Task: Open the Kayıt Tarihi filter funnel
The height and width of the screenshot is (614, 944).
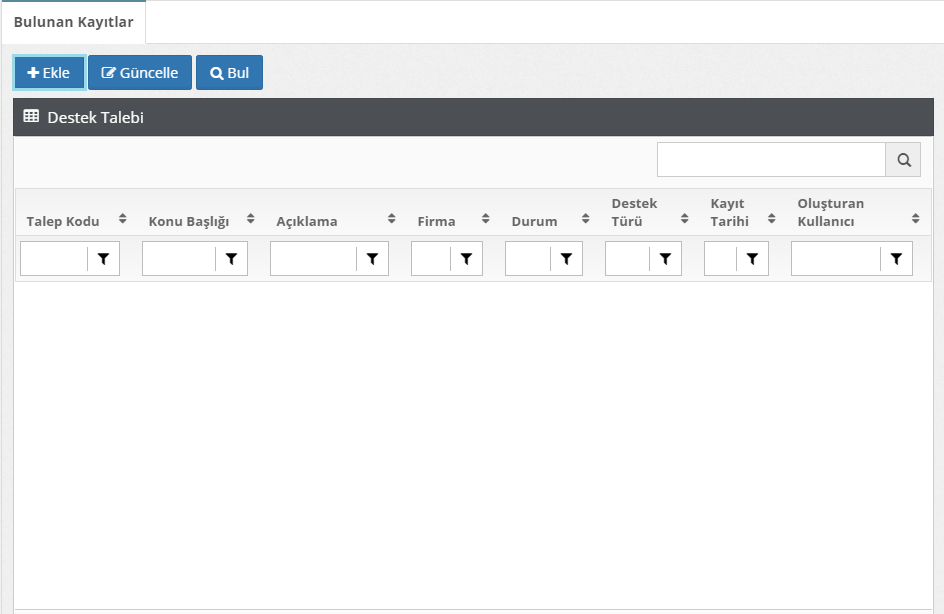Action: [752, 259]
